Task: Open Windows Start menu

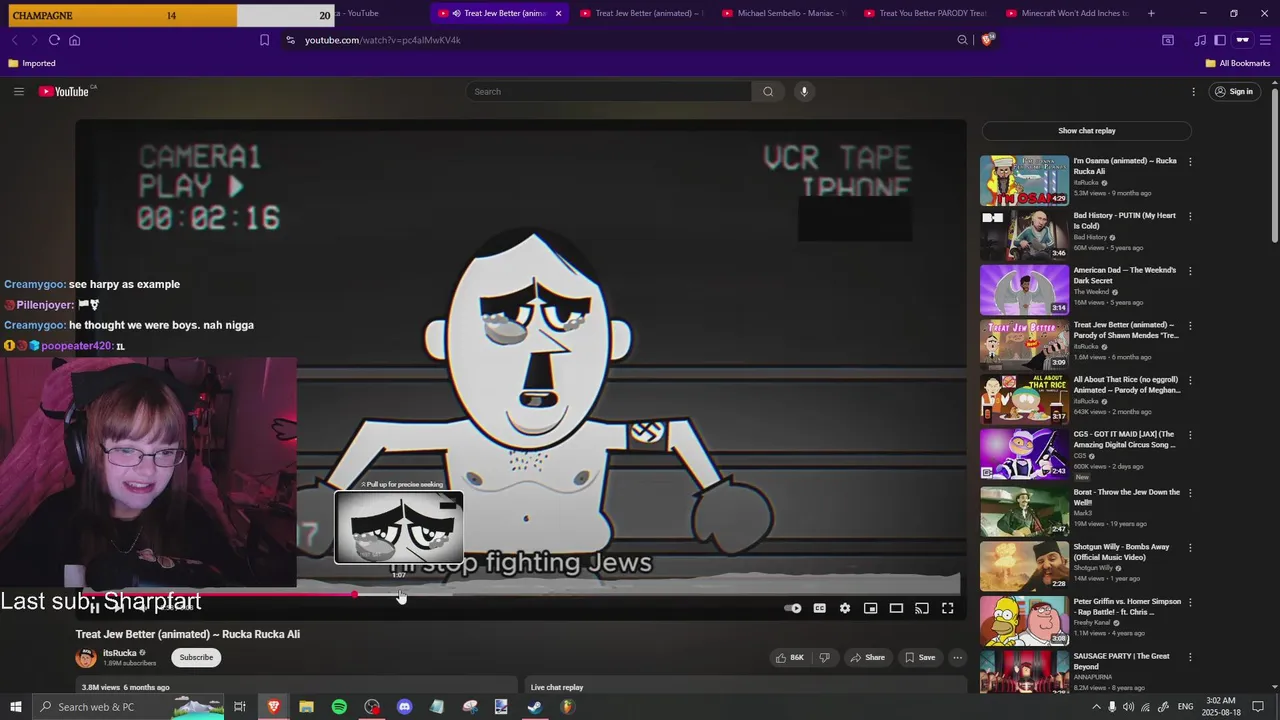Action: click(x=15, y=707)
